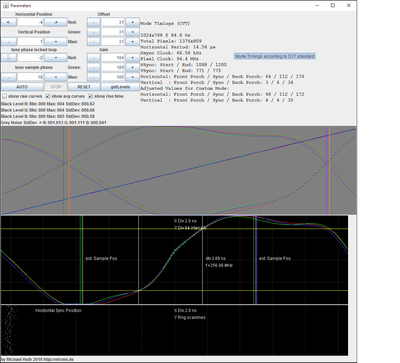This screenshot has height=363, width=400.
Task: Click 'Black Level G' statistics line
Action: (x=48, y=110)
